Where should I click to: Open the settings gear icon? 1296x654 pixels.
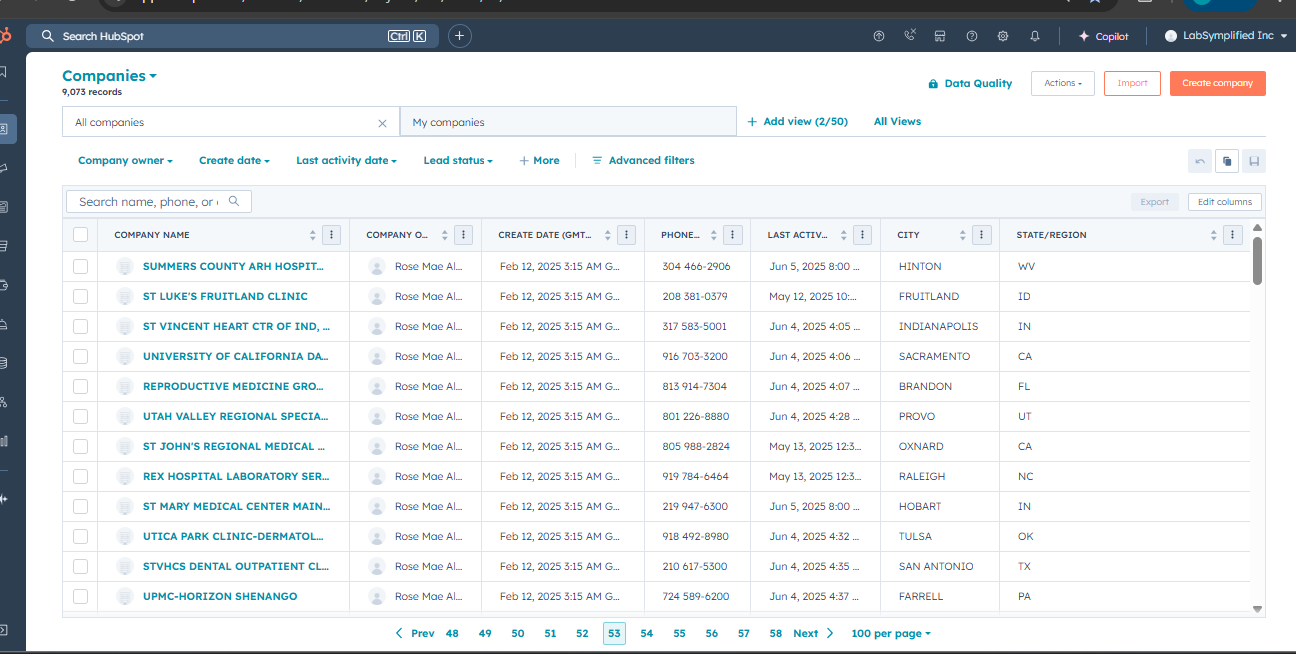click(x=1003, y=36)
